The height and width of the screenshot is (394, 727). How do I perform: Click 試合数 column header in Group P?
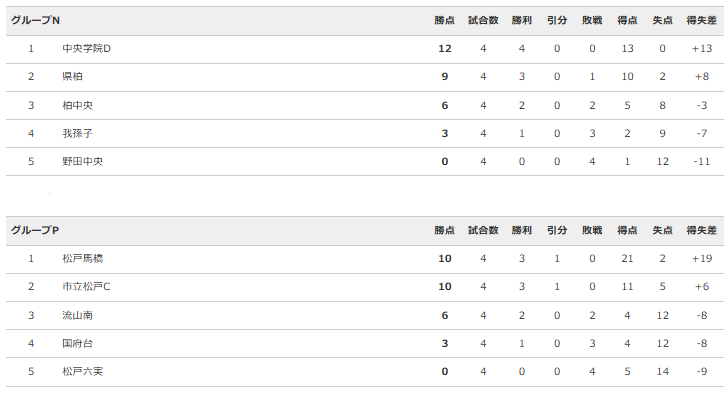[x=483, y=230]
